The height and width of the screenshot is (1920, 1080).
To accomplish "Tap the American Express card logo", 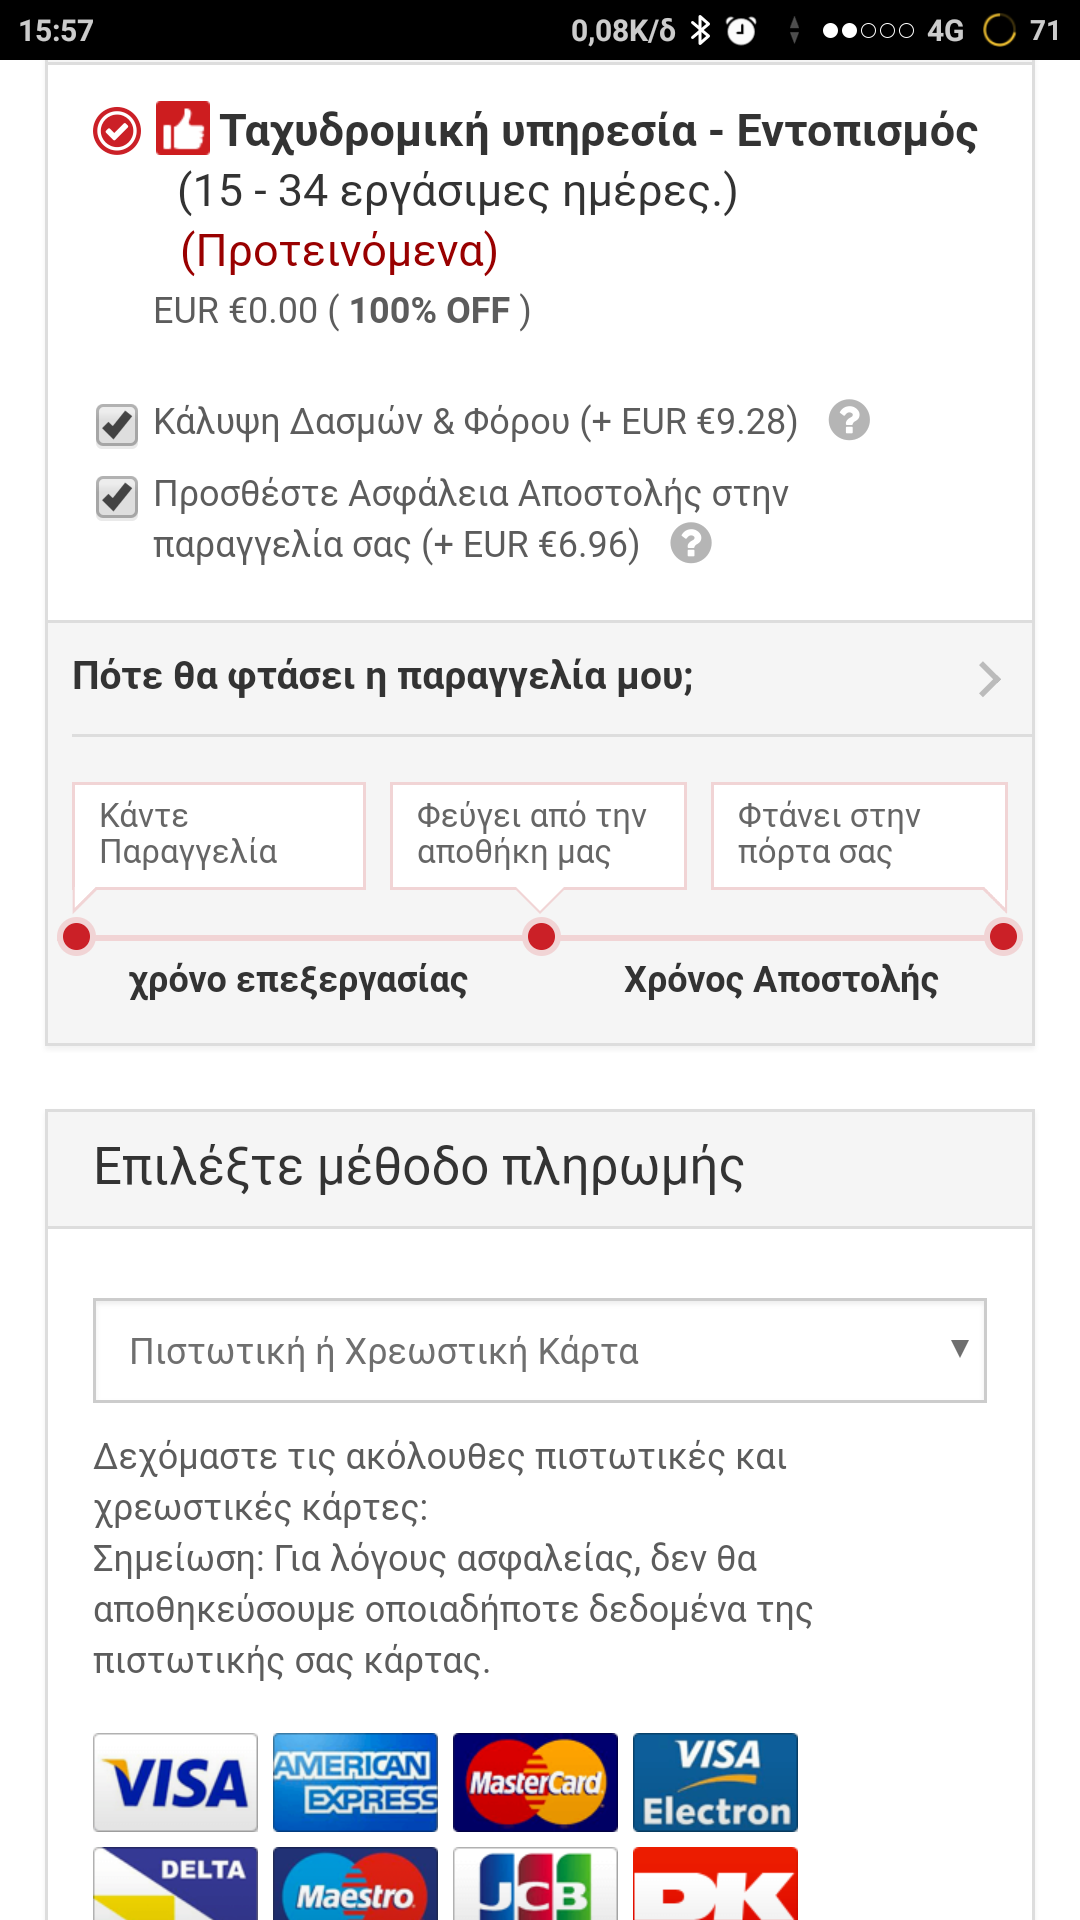I will [x=355, y=1782].
